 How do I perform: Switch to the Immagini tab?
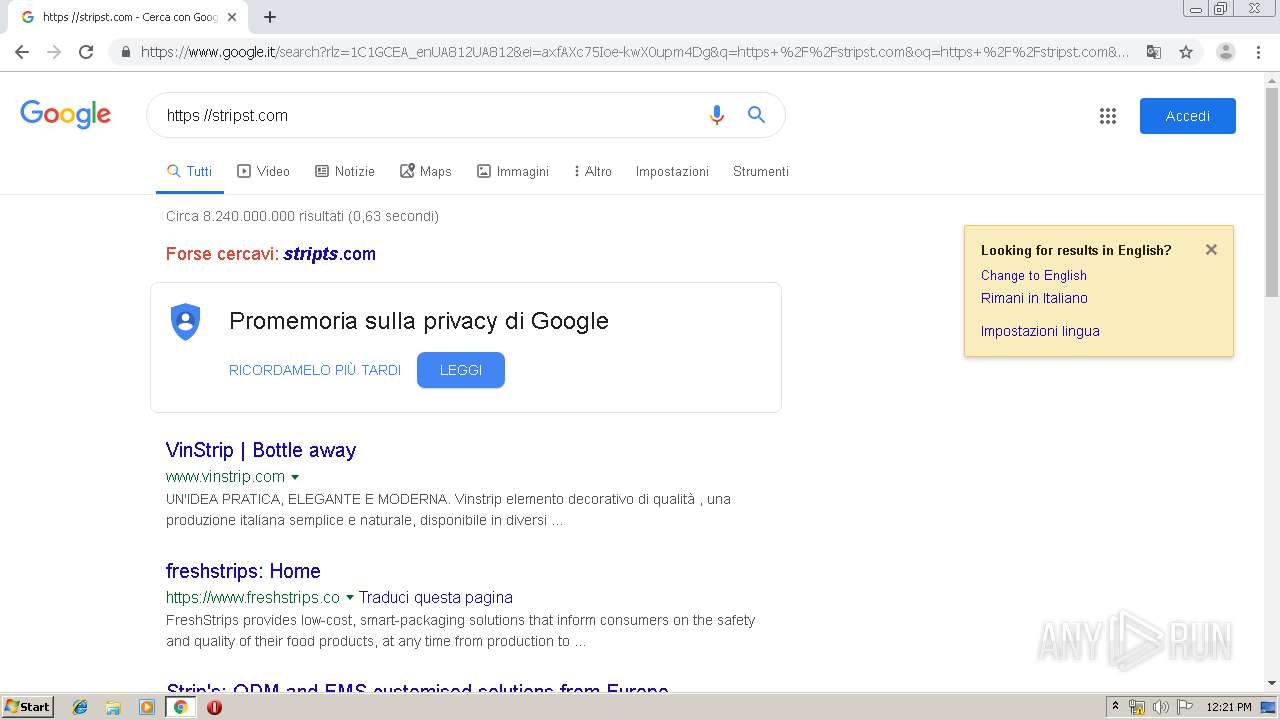(512, 171)
